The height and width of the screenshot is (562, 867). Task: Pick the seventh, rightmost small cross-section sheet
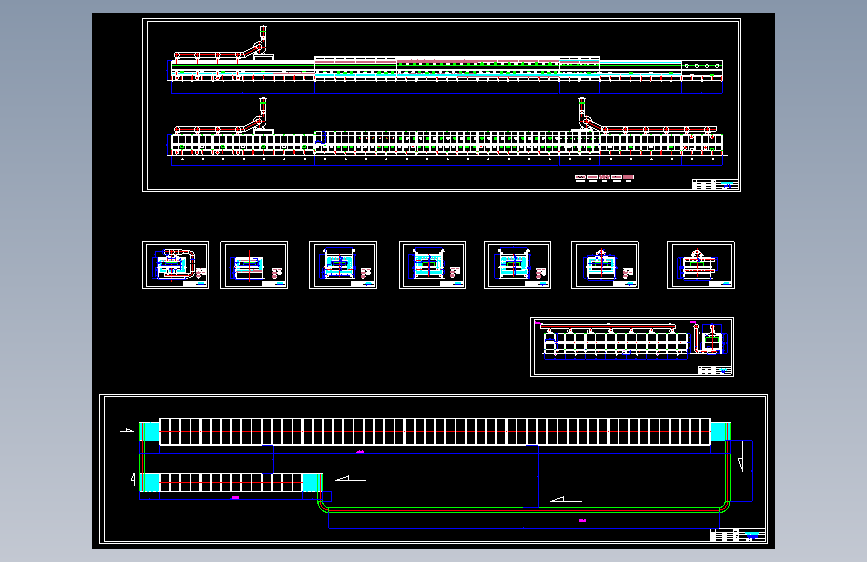(x=701, y=265)
